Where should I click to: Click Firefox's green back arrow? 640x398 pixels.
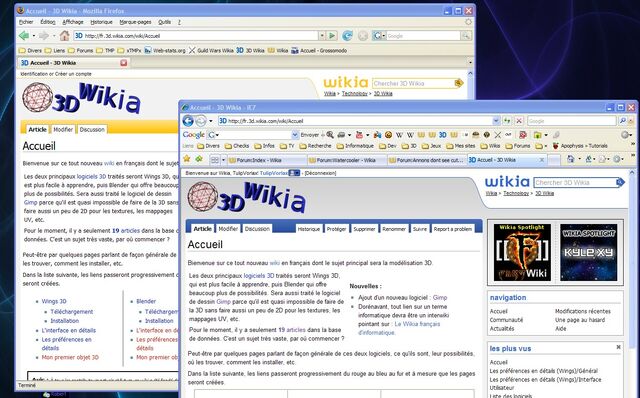click(24, 36)
